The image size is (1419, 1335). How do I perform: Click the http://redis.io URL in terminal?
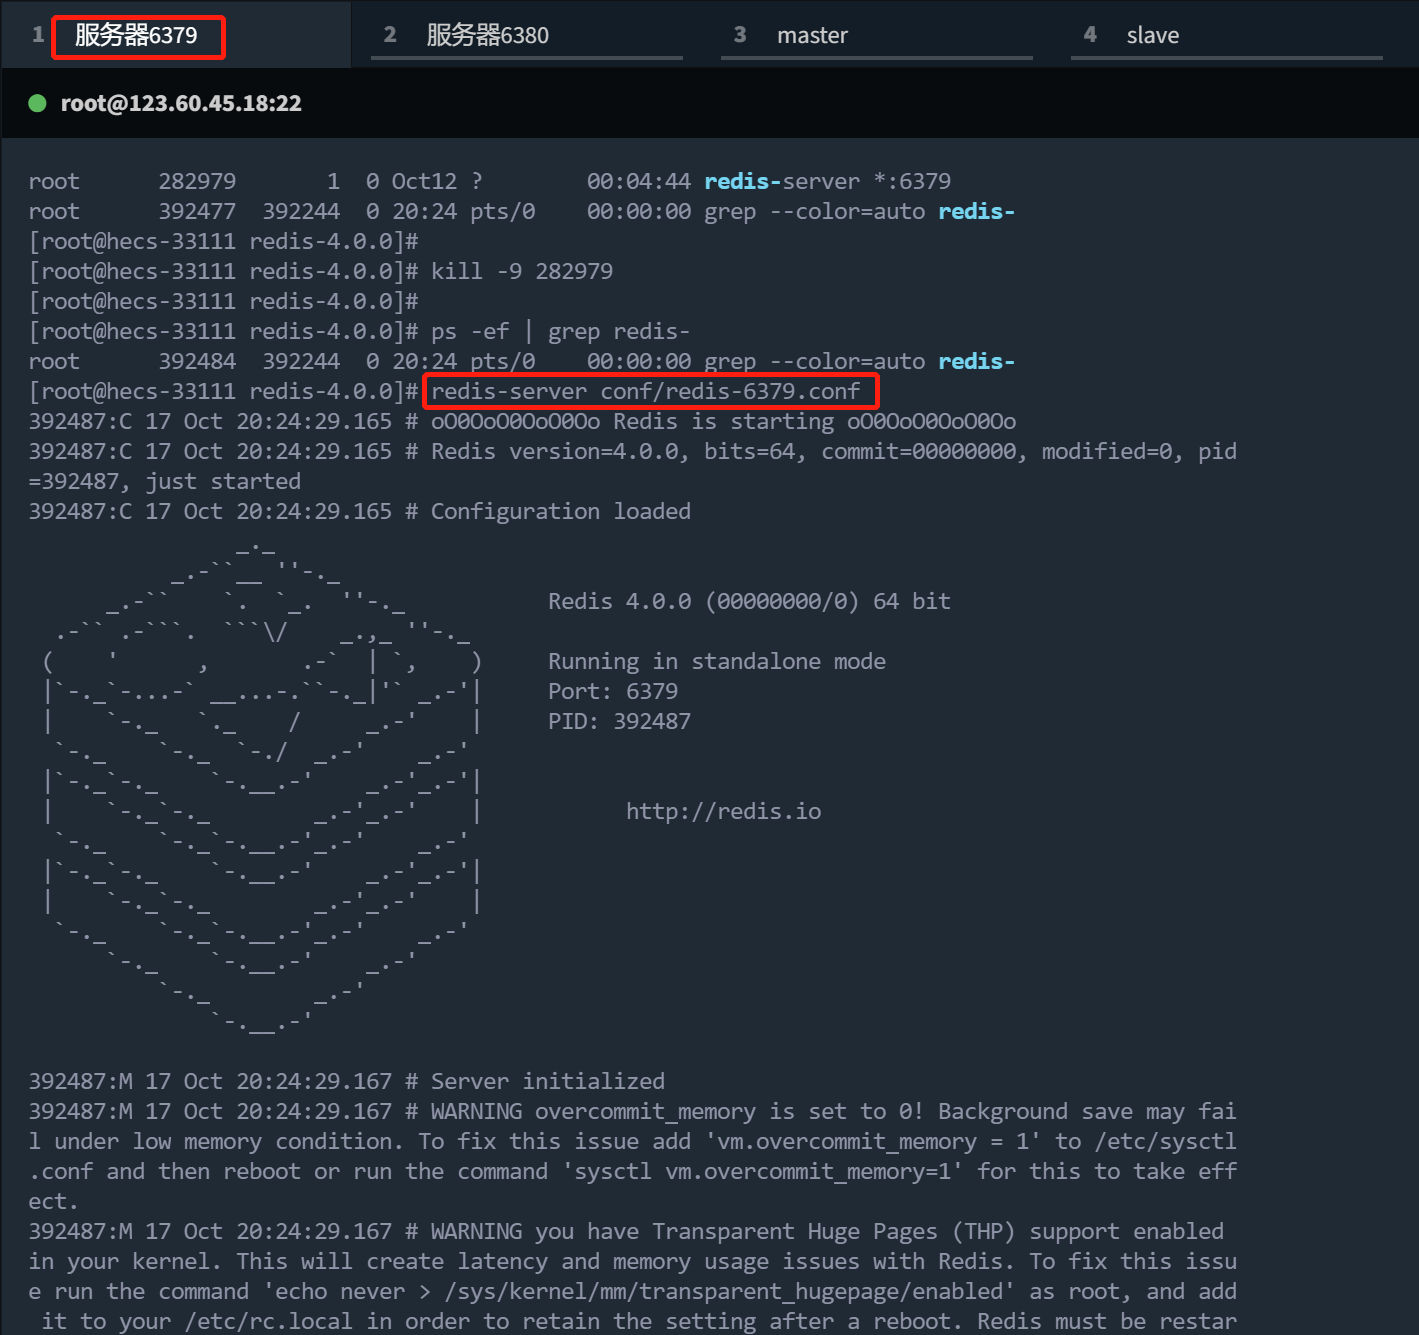click(723, 811)
